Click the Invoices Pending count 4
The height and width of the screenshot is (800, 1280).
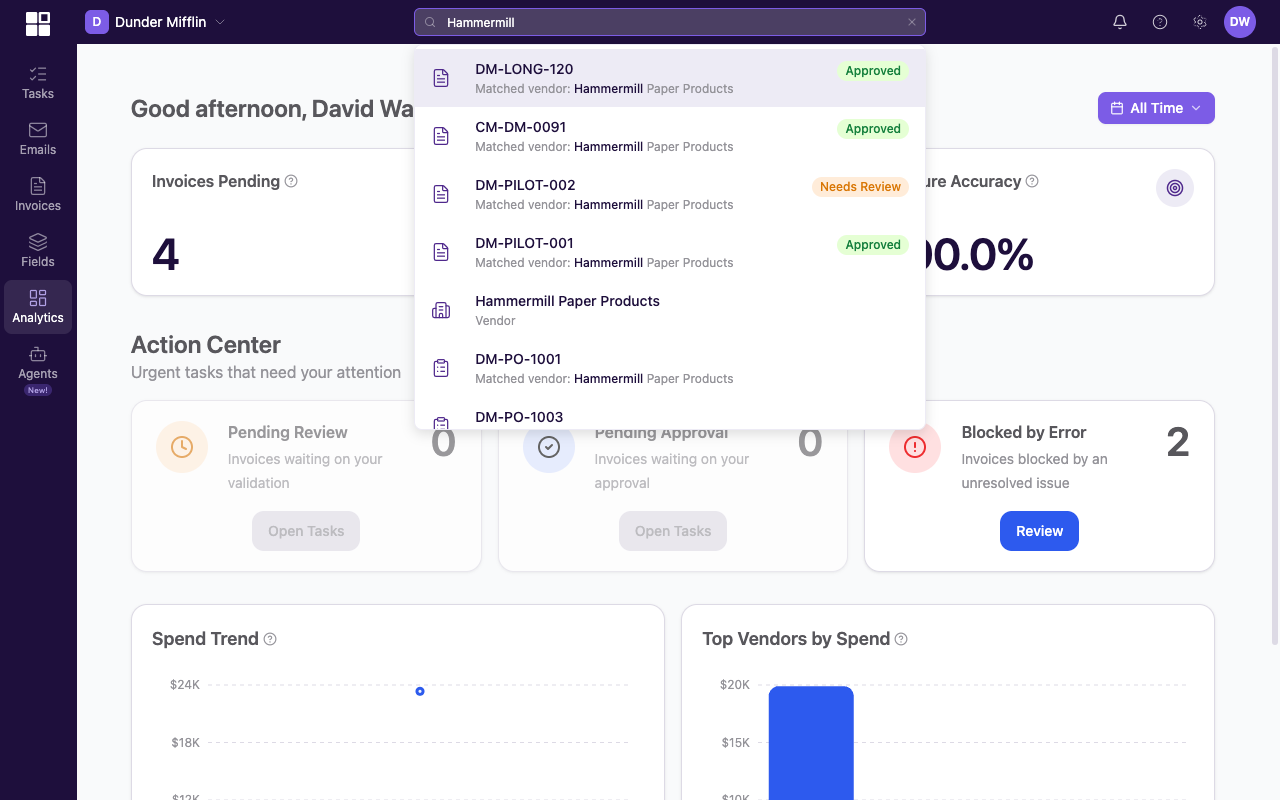point(166,254)
